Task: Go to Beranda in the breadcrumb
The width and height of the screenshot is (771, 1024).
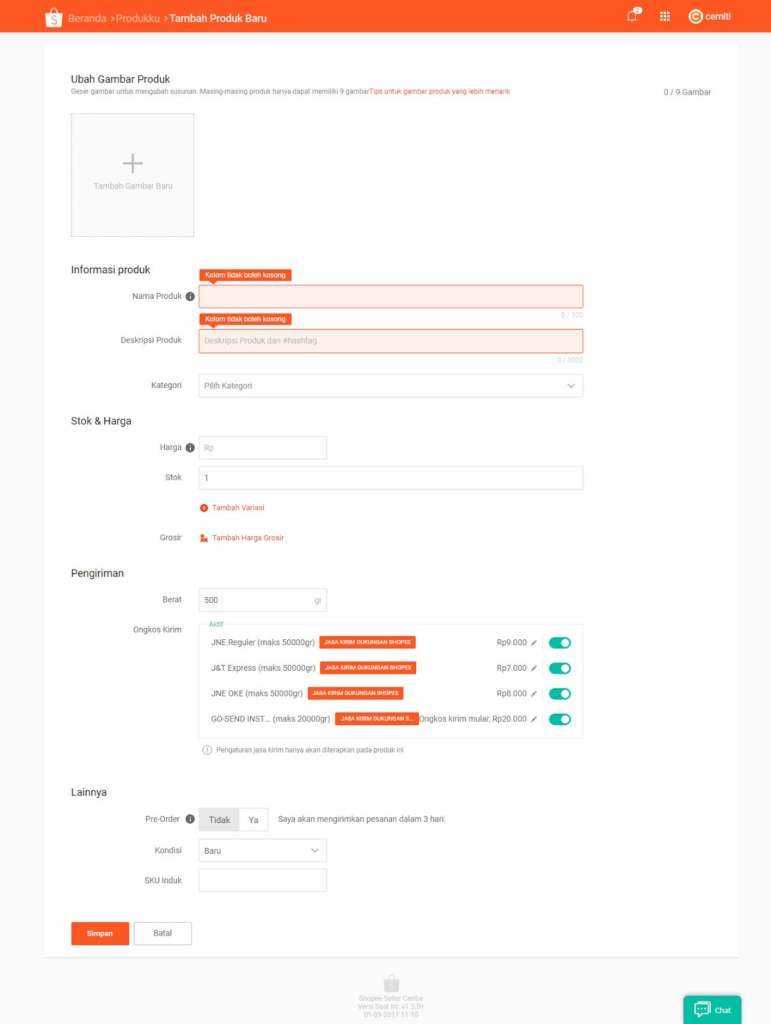Action: coord(87,18)
